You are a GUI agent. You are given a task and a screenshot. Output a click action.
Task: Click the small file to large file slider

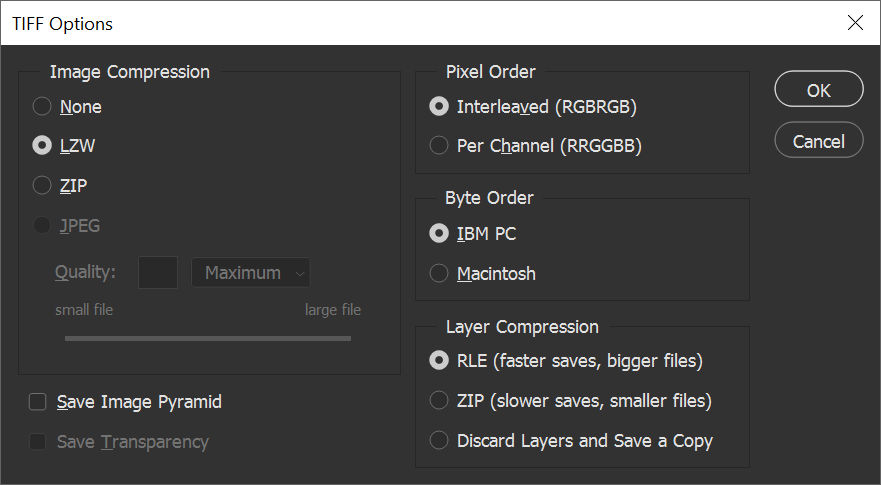tap(208, 338)
